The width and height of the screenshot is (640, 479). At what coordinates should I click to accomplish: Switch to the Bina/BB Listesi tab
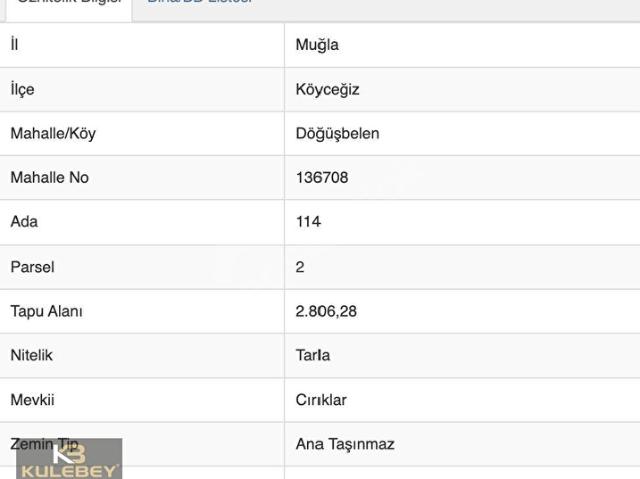point(199,3)
